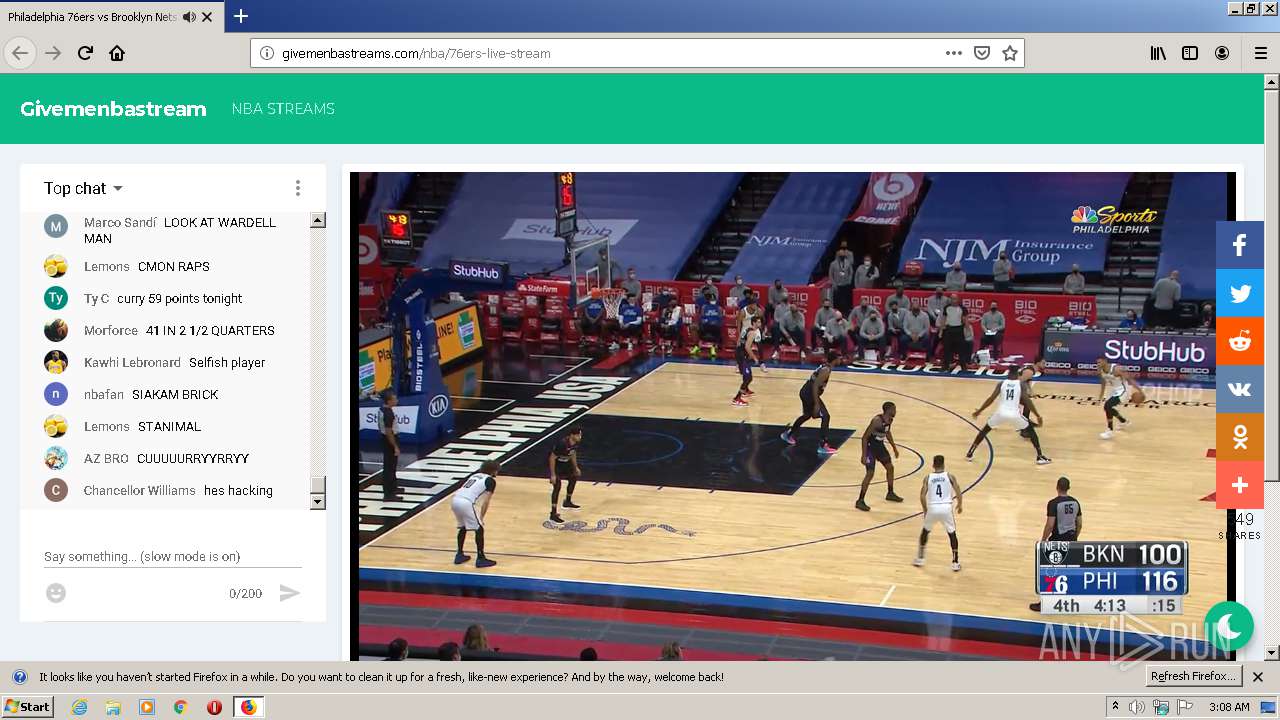
Task: Click browser back button
Action: point(20,53)
